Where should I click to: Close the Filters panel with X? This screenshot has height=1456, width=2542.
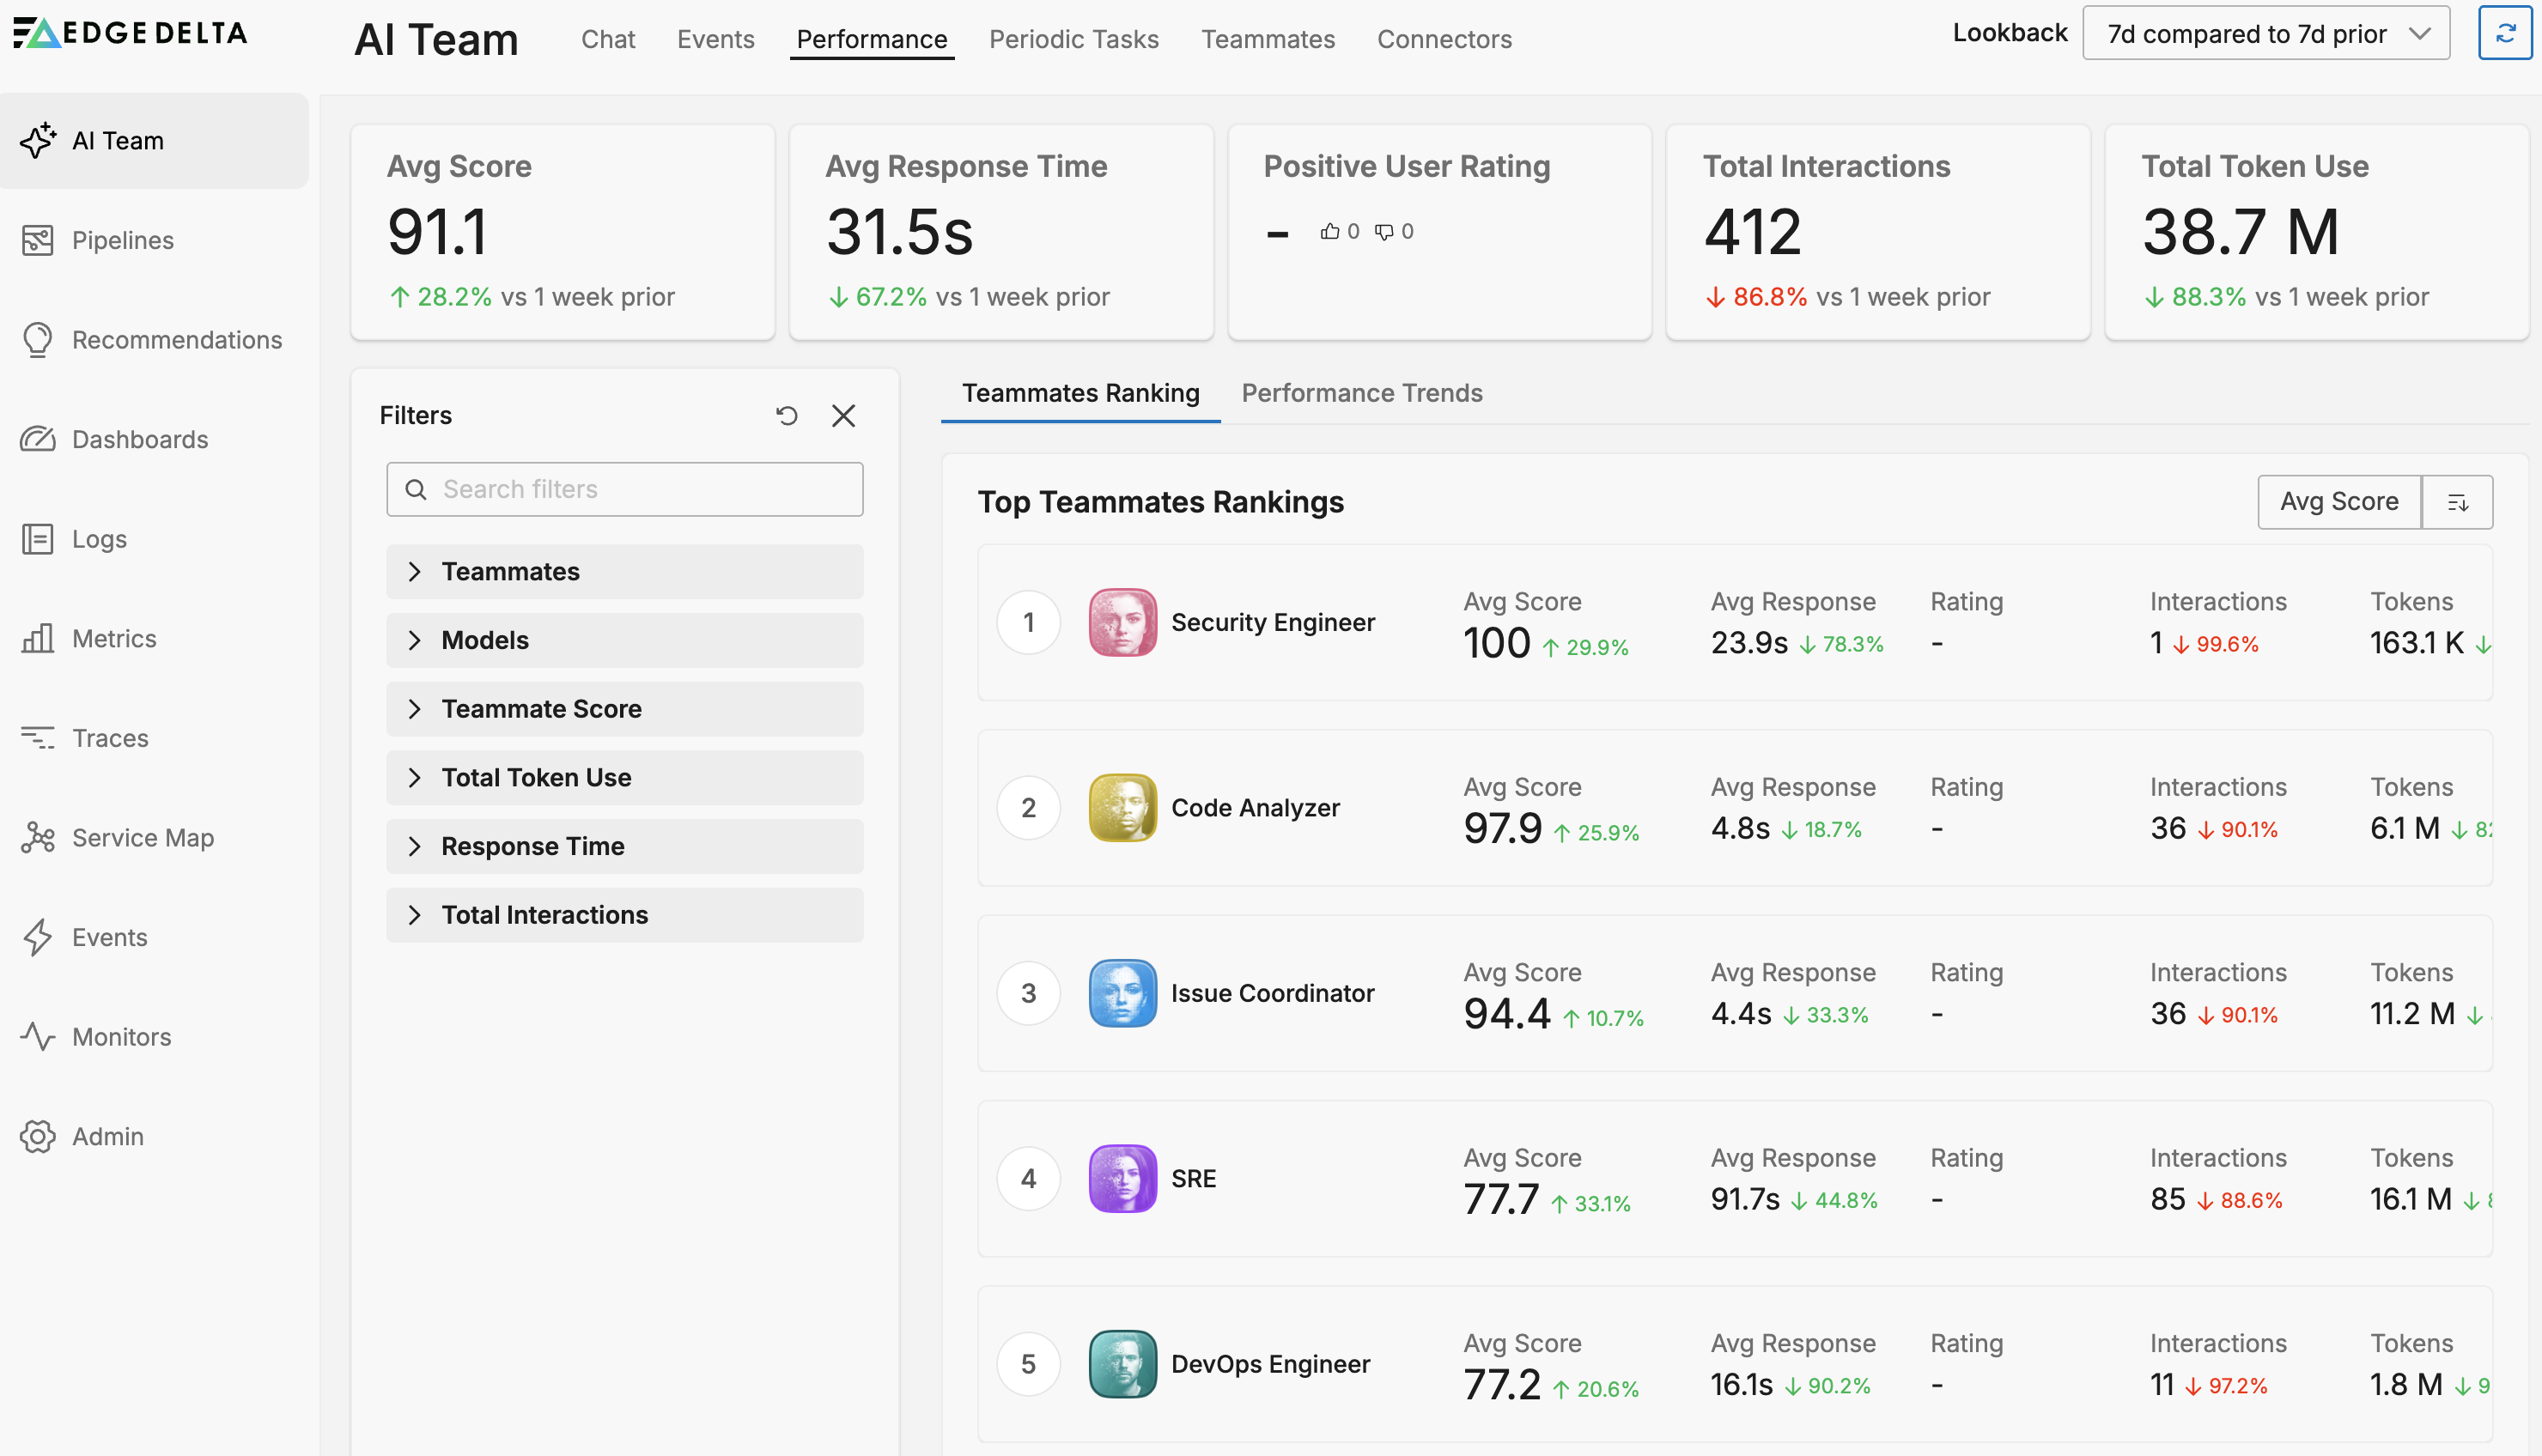[x=843, y=415]
